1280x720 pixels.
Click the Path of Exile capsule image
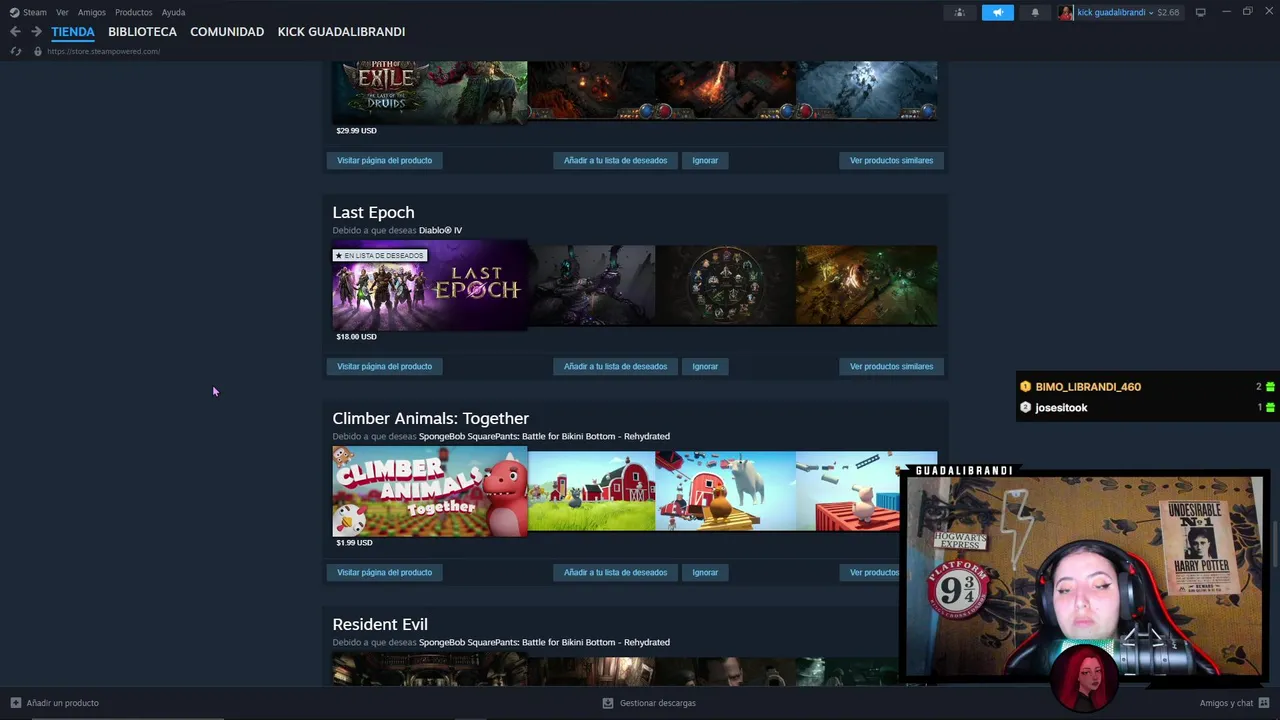tap(429, 92)
